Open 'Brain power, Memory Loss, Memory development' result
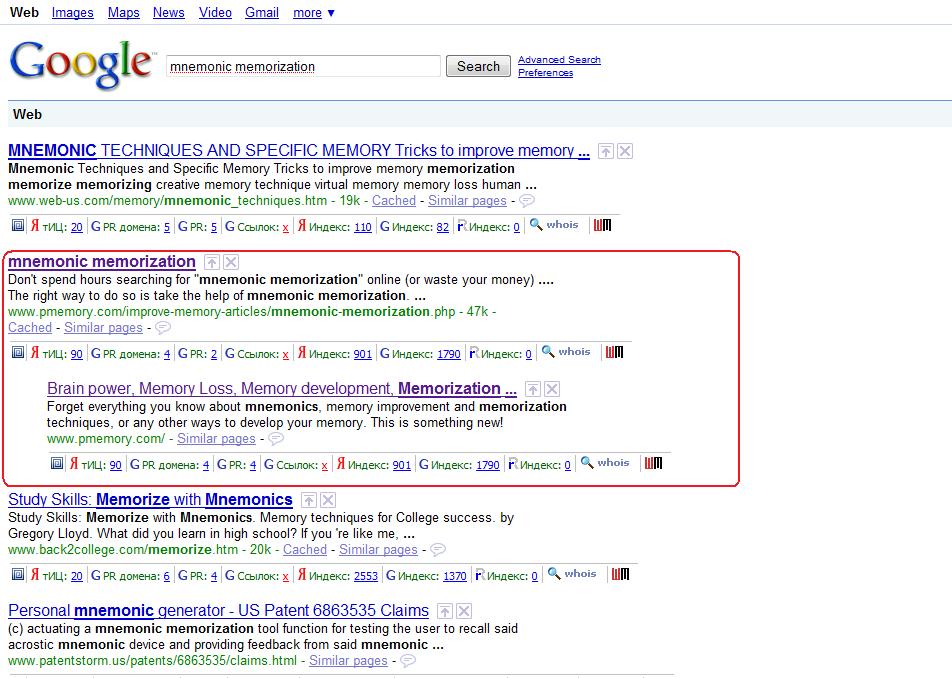The height and width of the screenshot is (678, 952). pyautogui.click(x=282, y=388)
